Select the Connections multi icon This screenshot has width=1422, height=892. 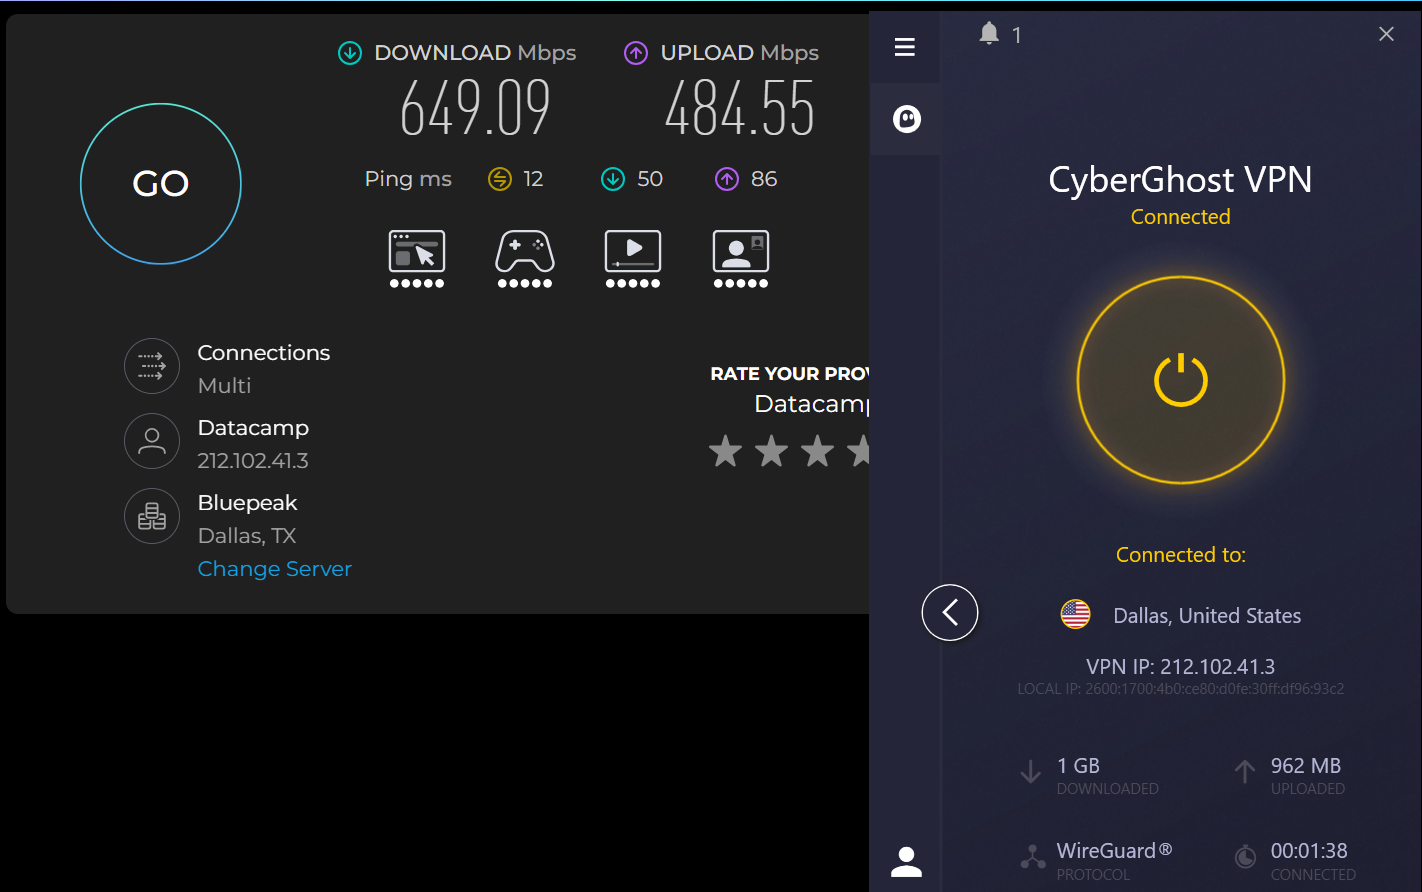point(152,367)
